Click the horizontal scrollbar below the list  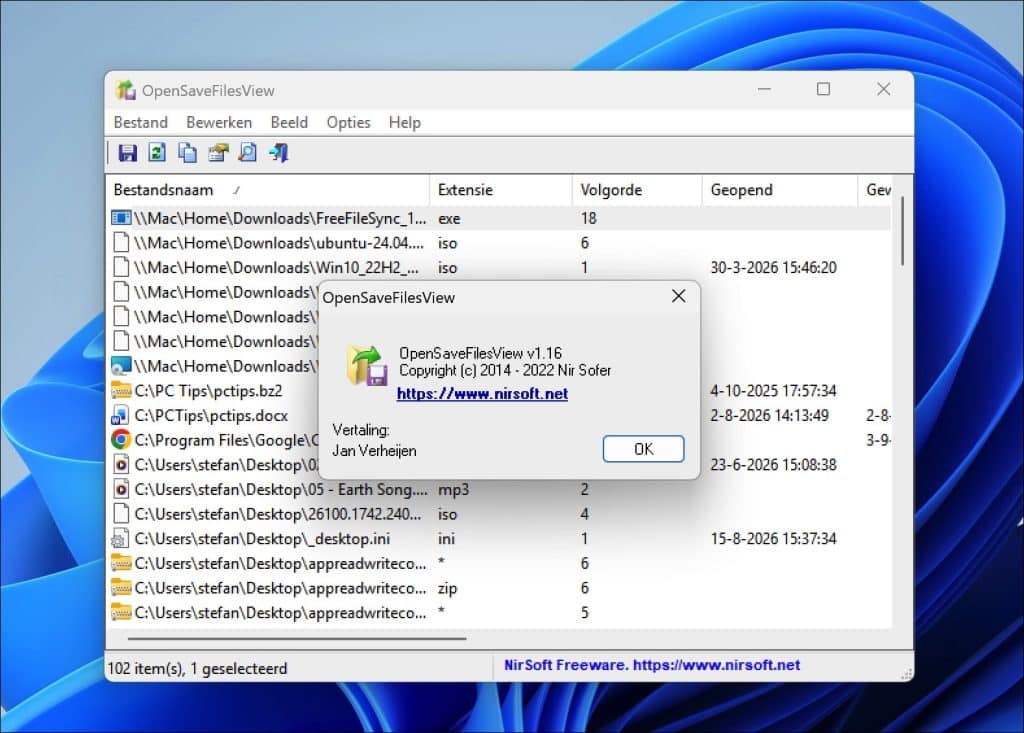pos(297,638)
